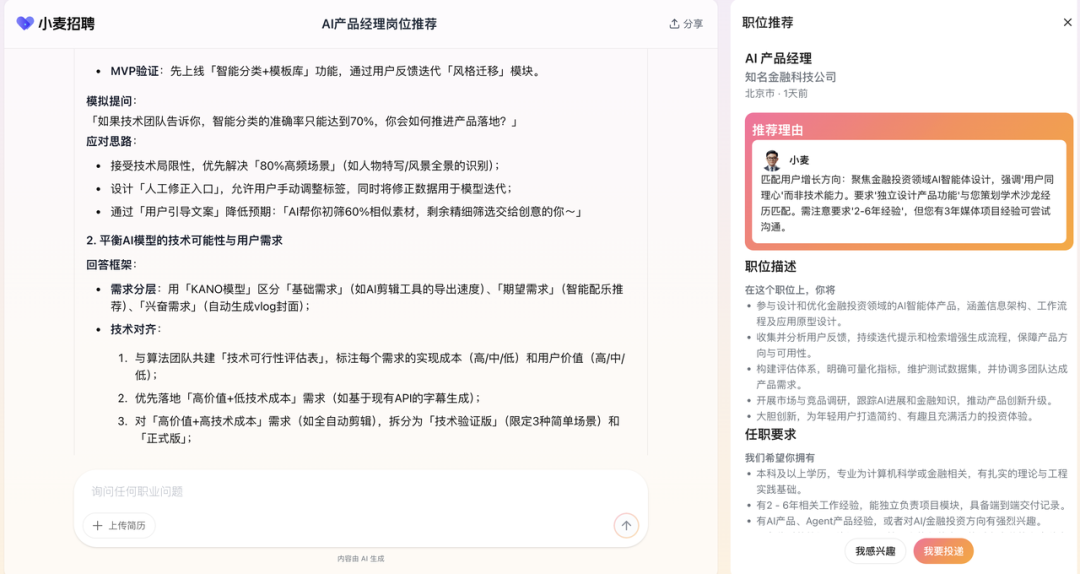Click the 北京市 · 1天前 location line
Screen dimensions: 1080x574
776,93
